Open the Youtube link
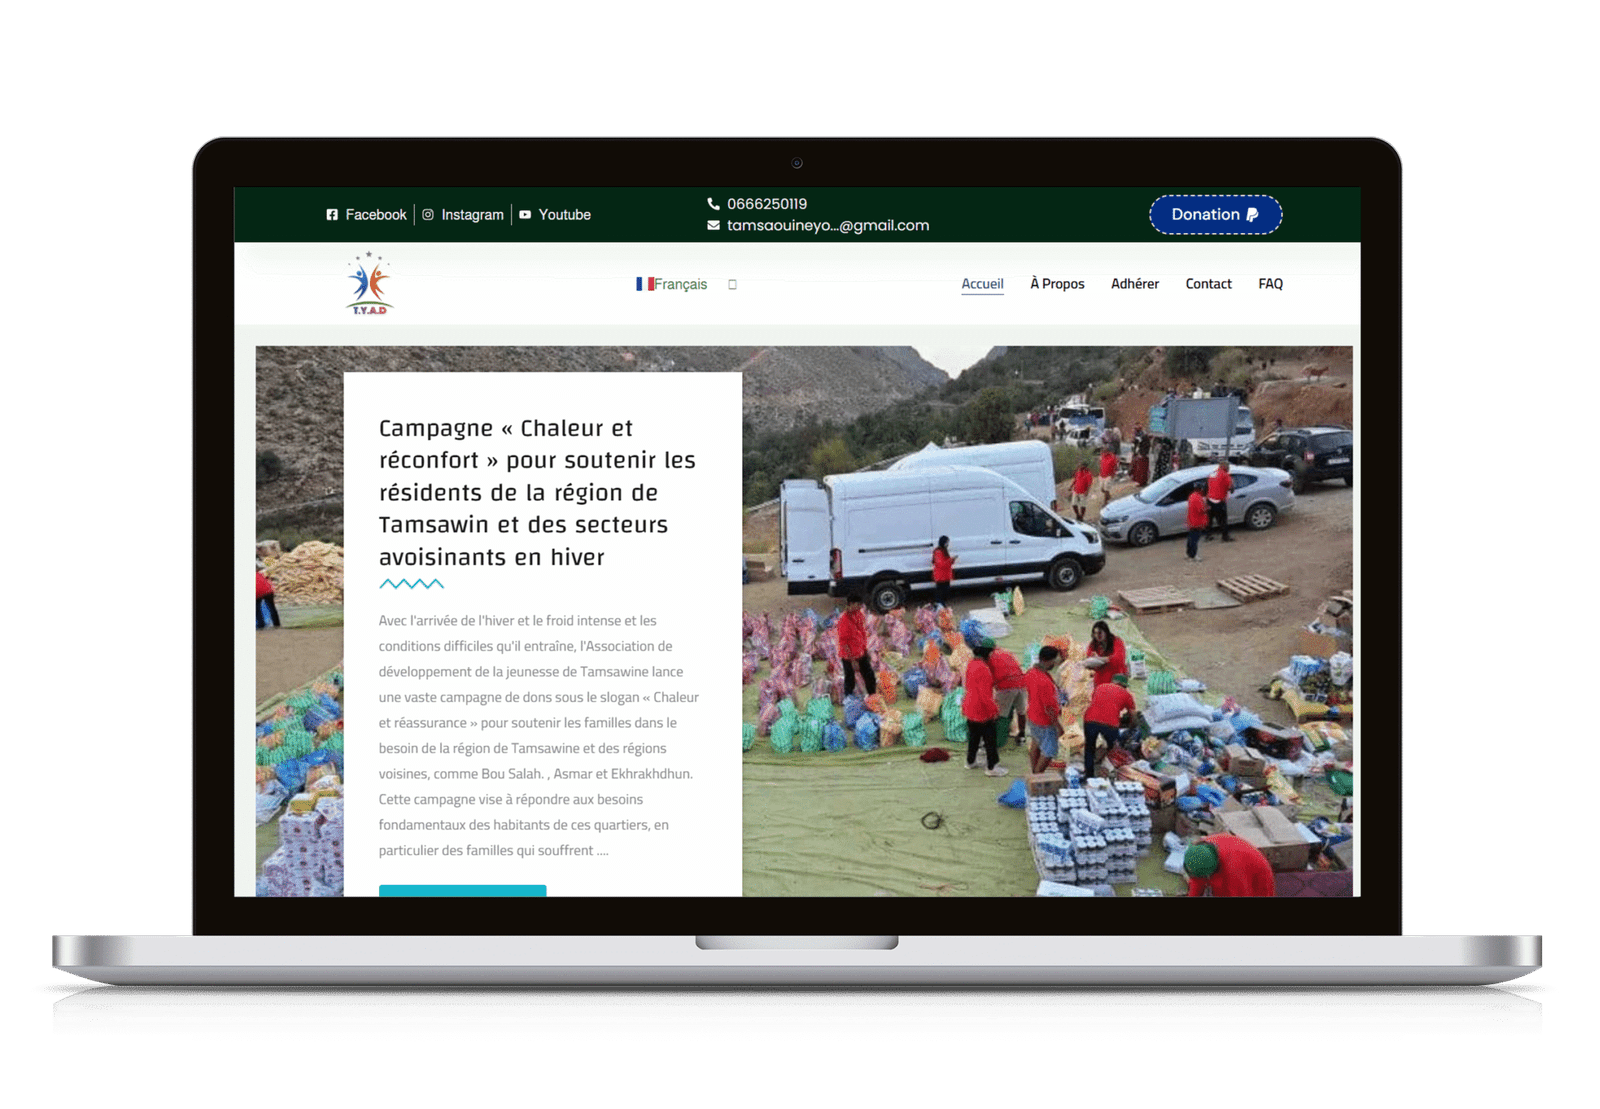This screenshot has height=1109, width=1600. [x=565, y=215]
